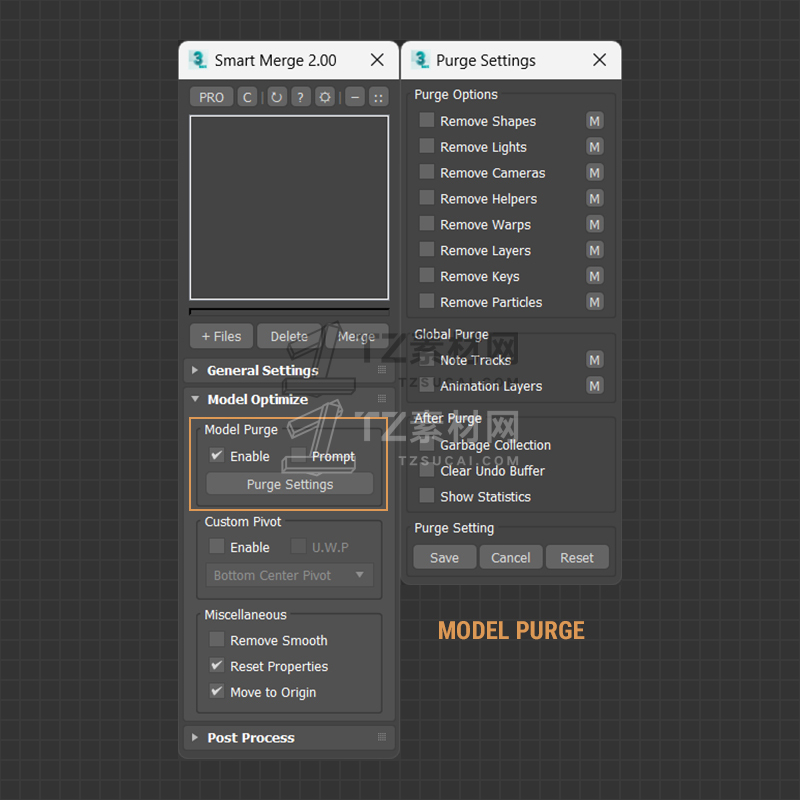This screenshot has height=800, width=800.
Task: Uncheck Reset Properties option
Action: 217,665
